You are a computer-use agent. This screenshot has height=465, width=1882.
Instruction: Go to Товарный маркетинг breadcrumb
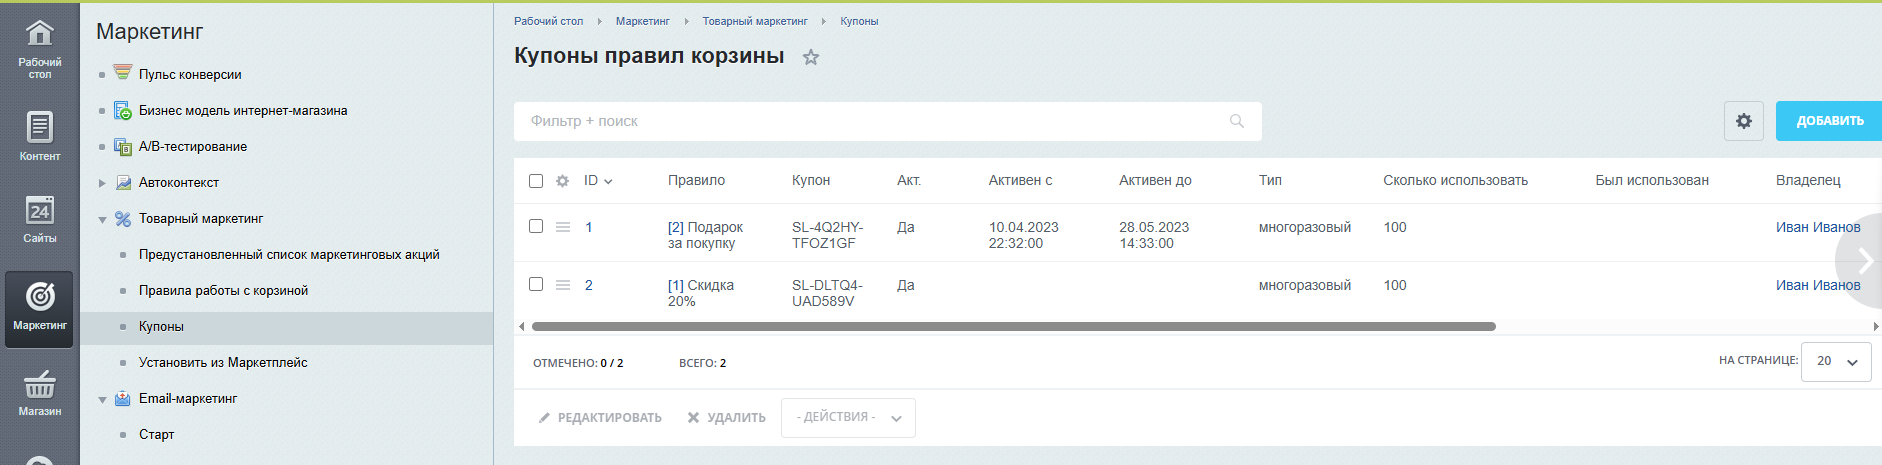(754, 21)
